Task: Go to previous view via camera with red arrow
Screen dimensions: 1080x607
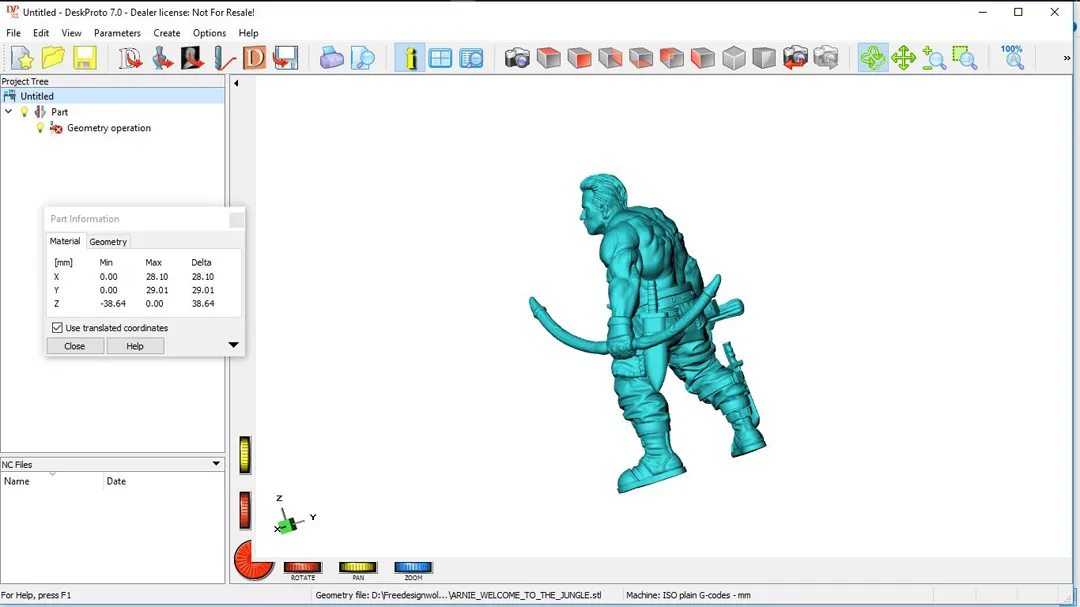Action: click(796, 58)
